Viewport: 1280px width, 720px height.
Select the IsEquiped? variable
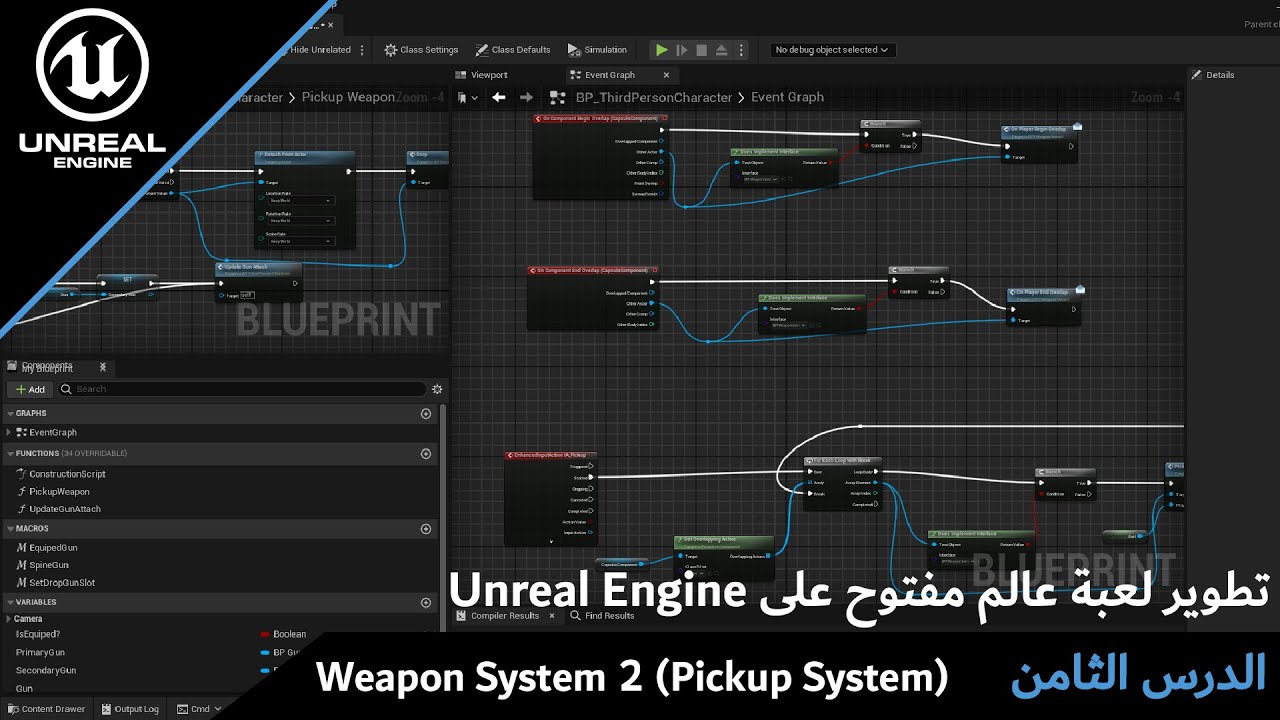tap(38, 634)
